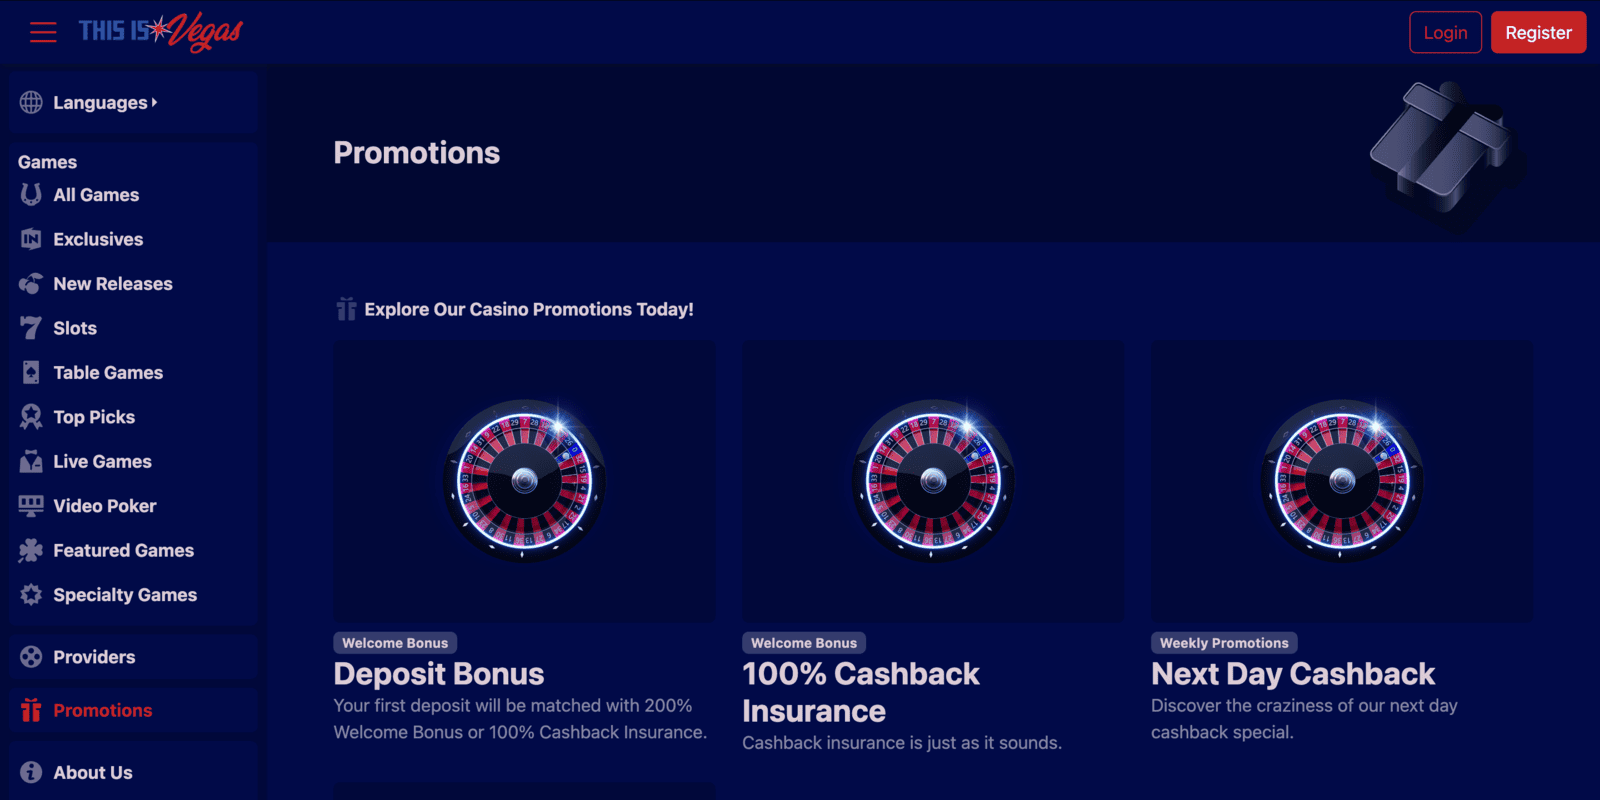
Task: Open Exclusives in the games menu
Action: click(x=98, y=240)
